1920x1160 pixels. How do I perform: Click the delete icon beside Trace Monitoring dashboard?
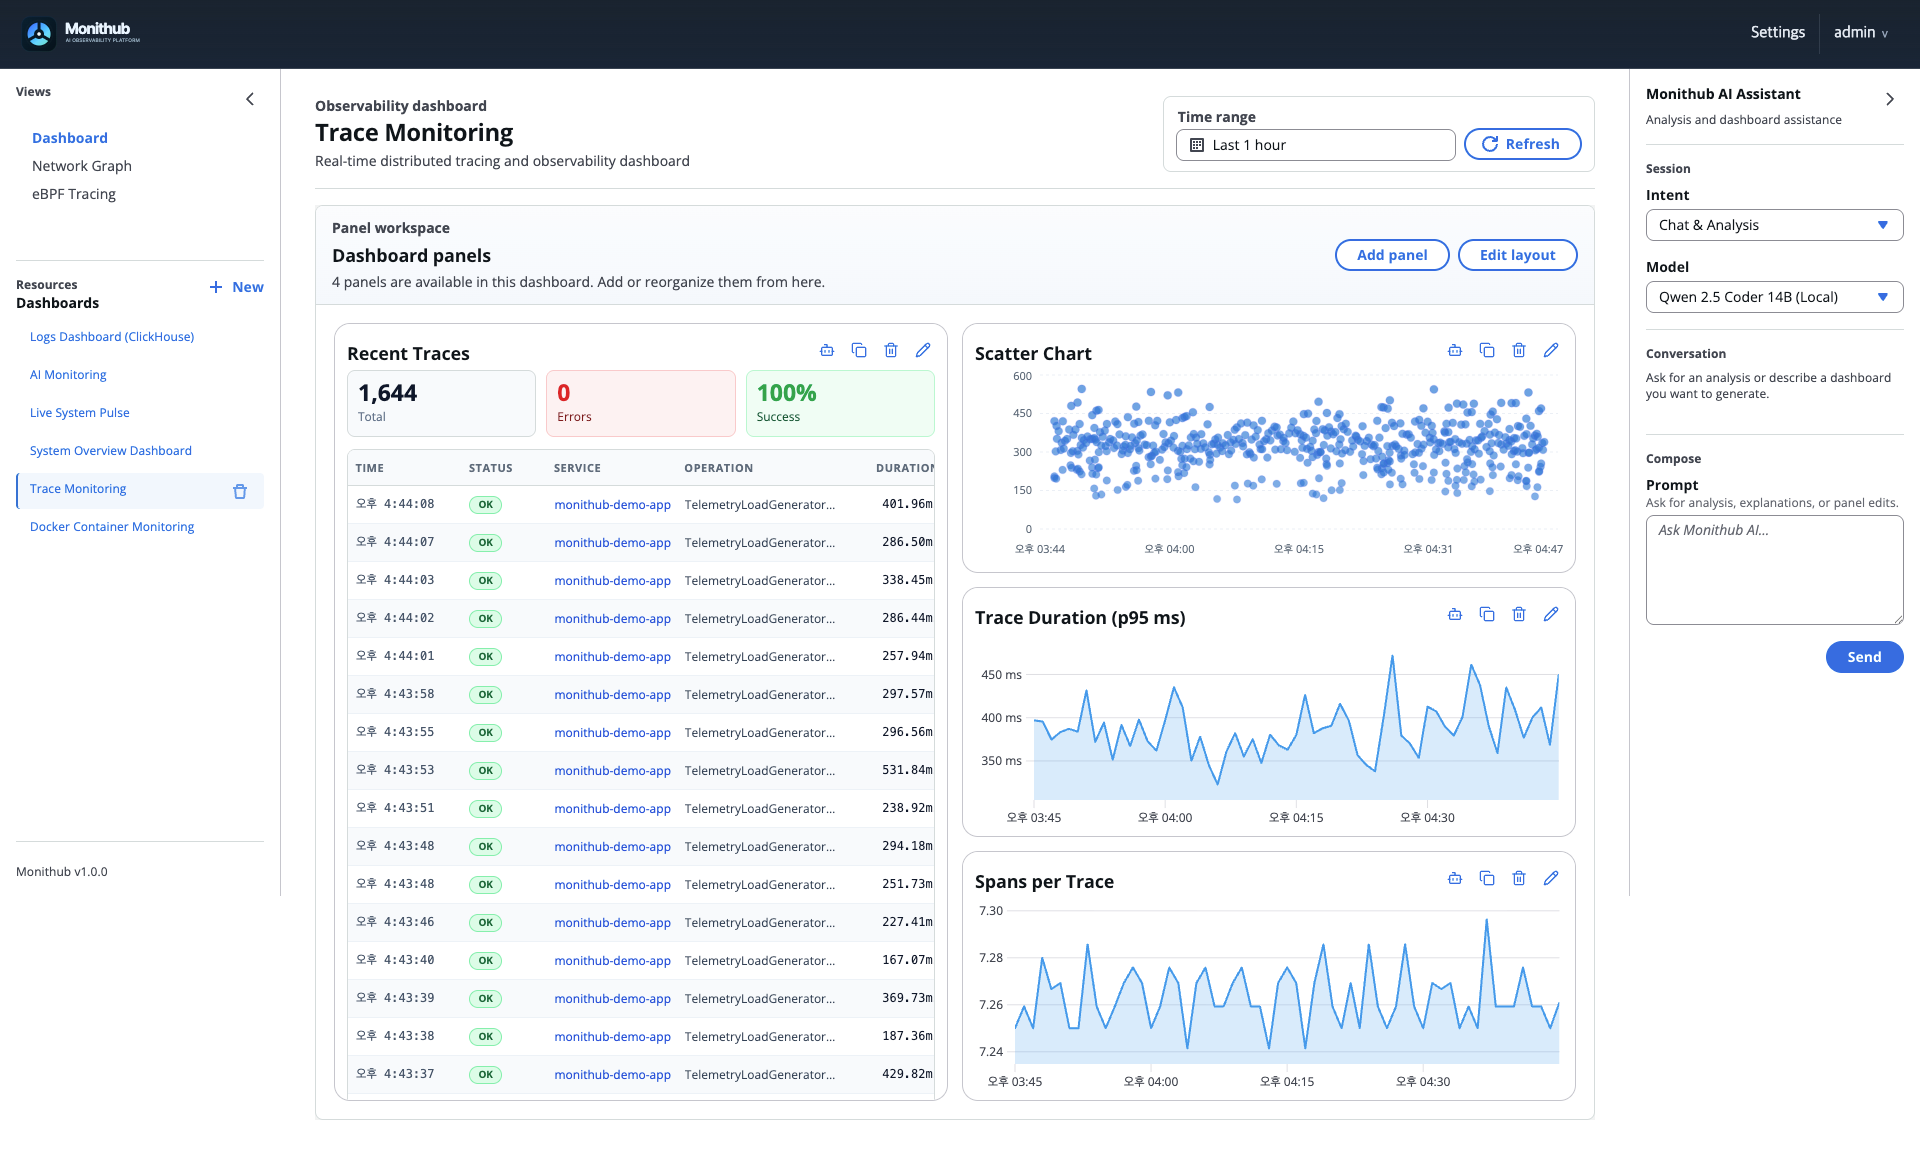(239, 491)
